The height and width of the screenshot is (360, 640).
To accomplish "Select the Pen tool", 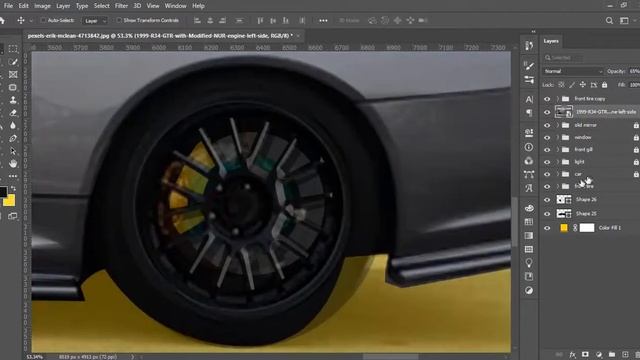I will (13, 138).
